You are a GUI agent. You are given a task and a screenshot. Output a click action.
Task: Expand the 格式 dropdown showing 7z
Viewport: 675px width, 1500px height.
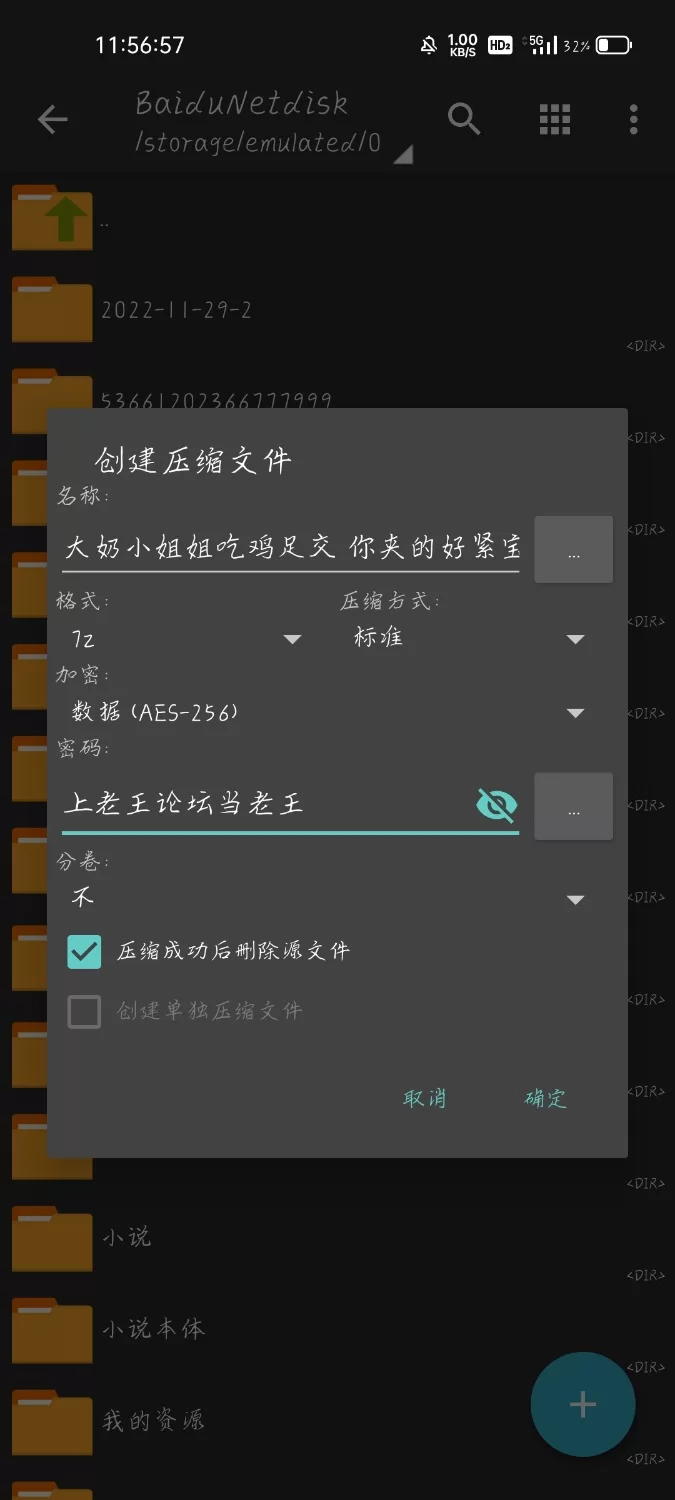click(182, 638)
